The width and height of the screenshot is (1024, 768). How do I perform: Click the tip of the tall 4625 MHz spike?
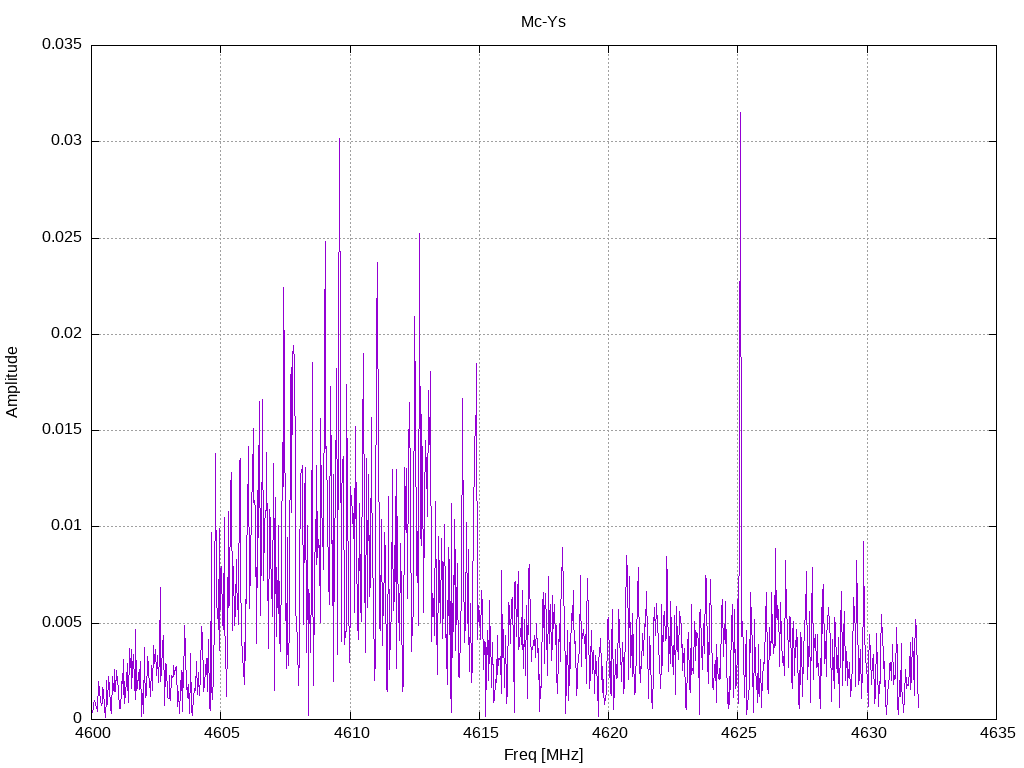click(x=740, y=113)
